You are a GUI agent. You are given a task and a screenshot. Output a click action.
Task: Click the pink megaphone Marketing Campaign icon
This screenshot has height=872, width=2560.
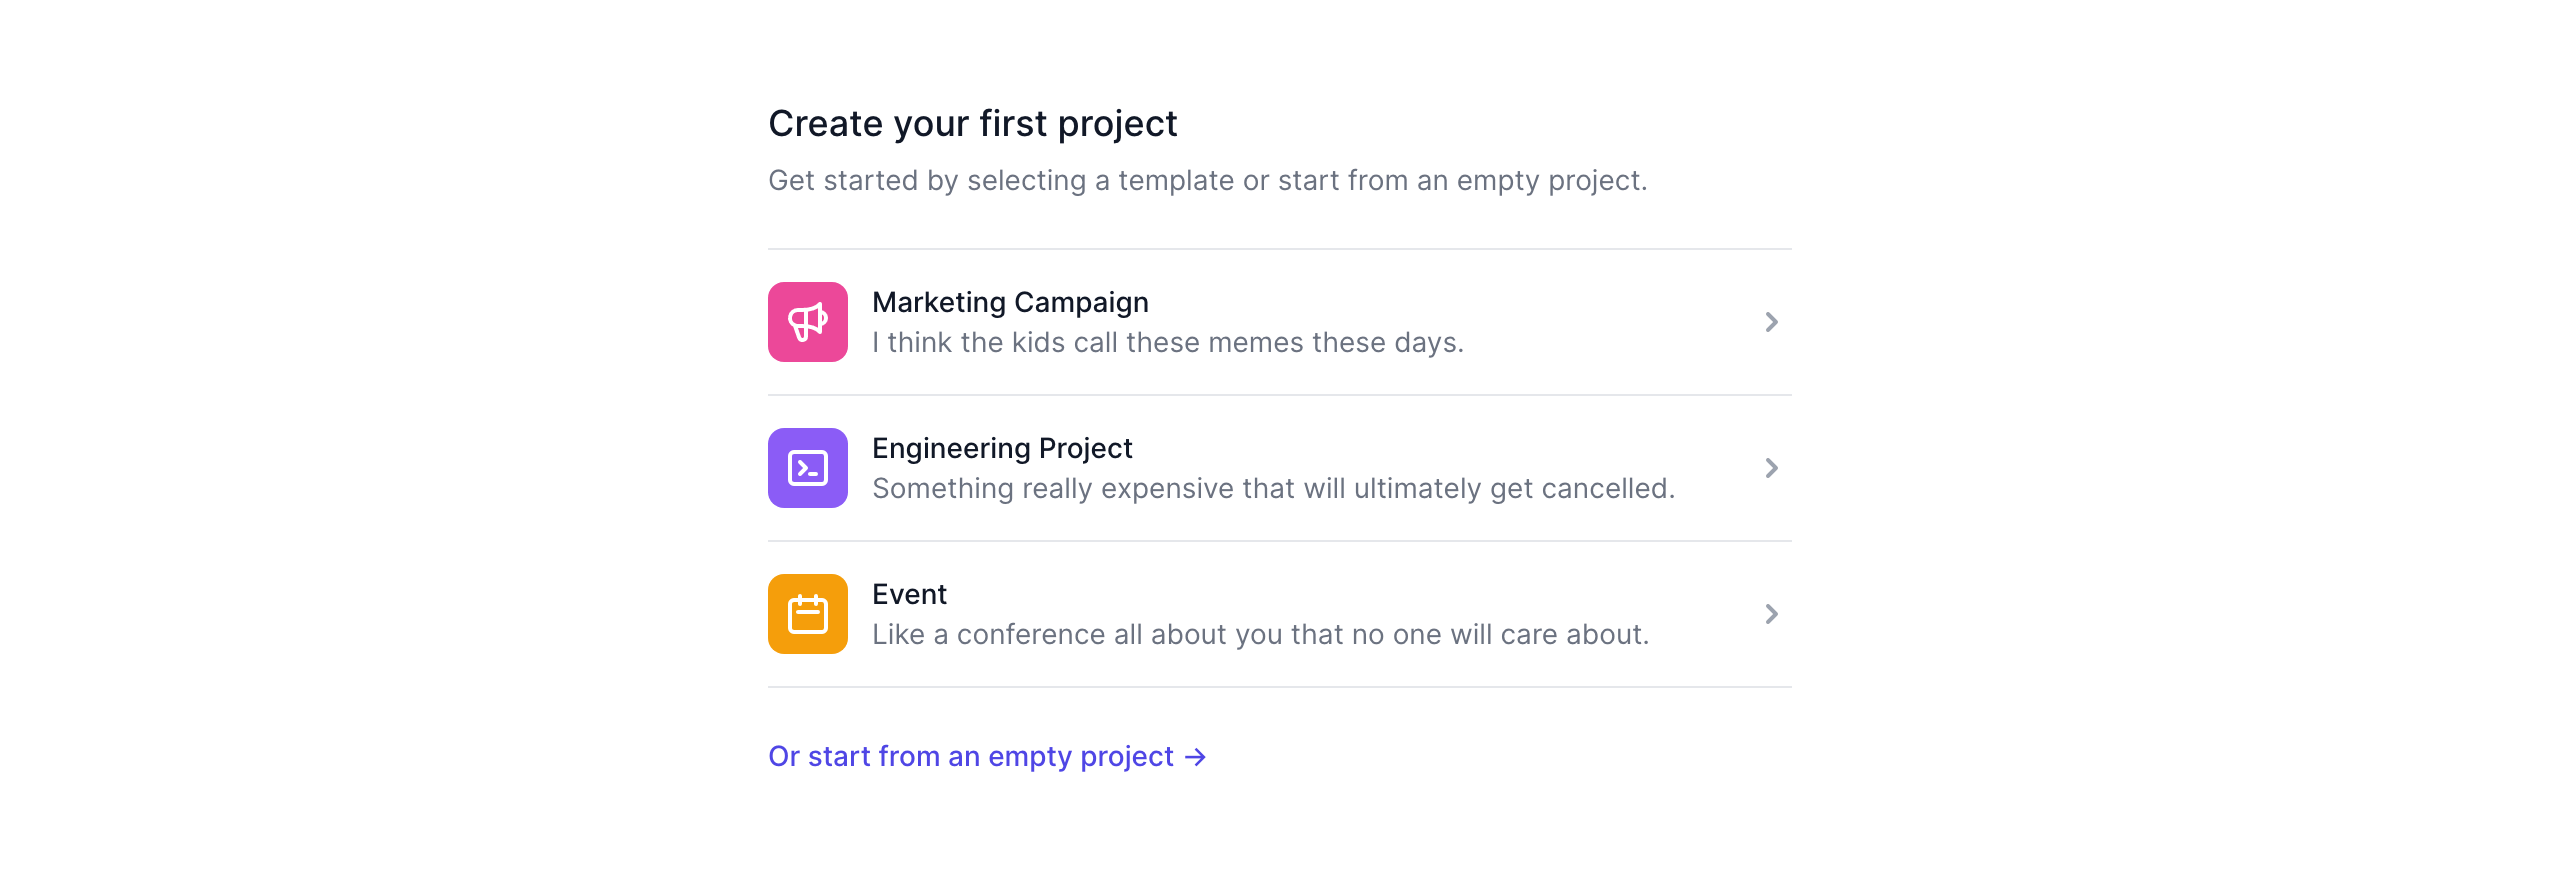pos(808,322)
